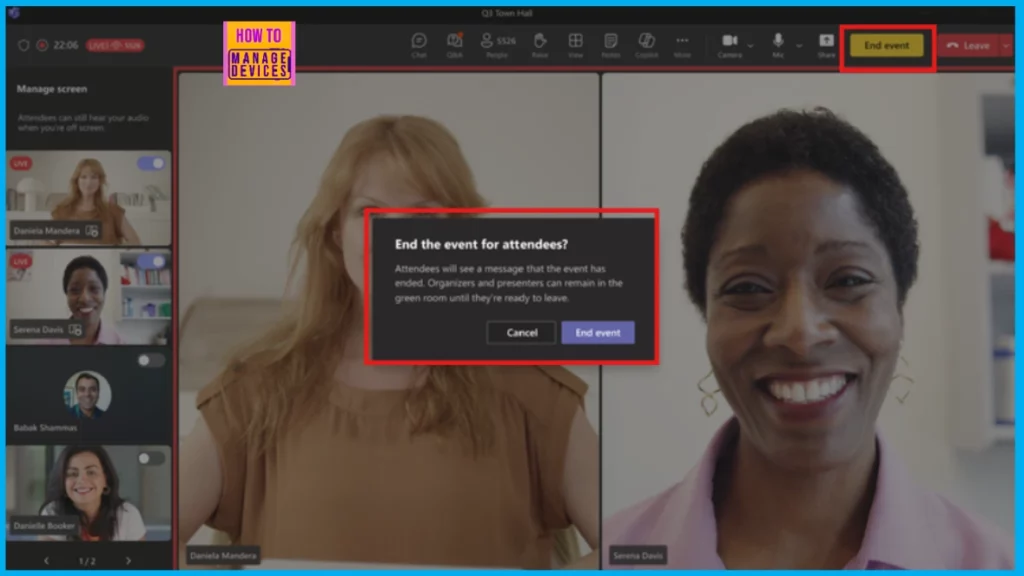Toggle the Camera icon
This screenshot has width=1024, height=576.
[x=729, y=40]
